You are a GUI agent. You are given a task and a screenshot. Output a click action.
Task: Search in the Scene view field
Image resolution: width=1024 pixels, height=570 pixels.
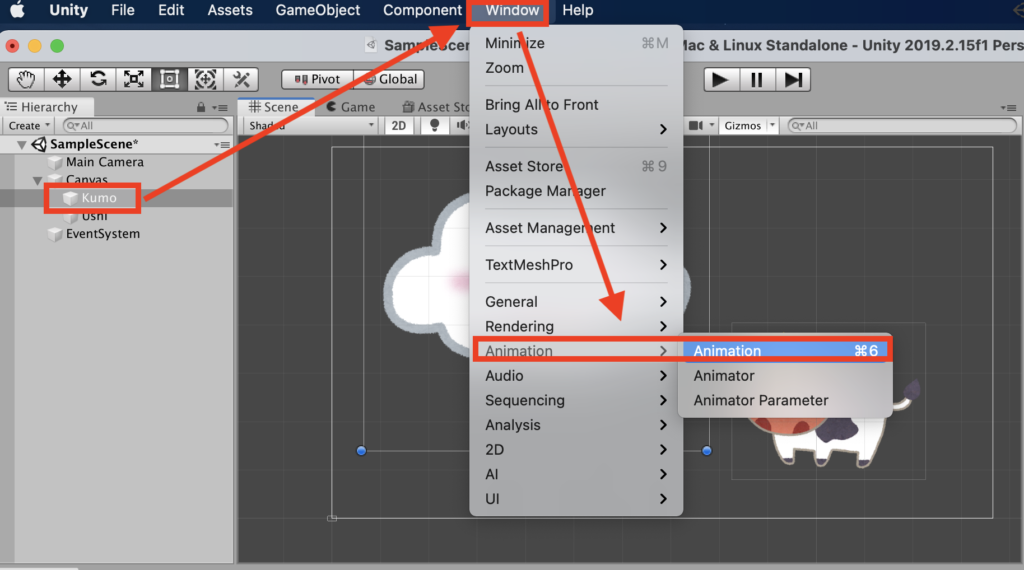click(x=902, y=125)
